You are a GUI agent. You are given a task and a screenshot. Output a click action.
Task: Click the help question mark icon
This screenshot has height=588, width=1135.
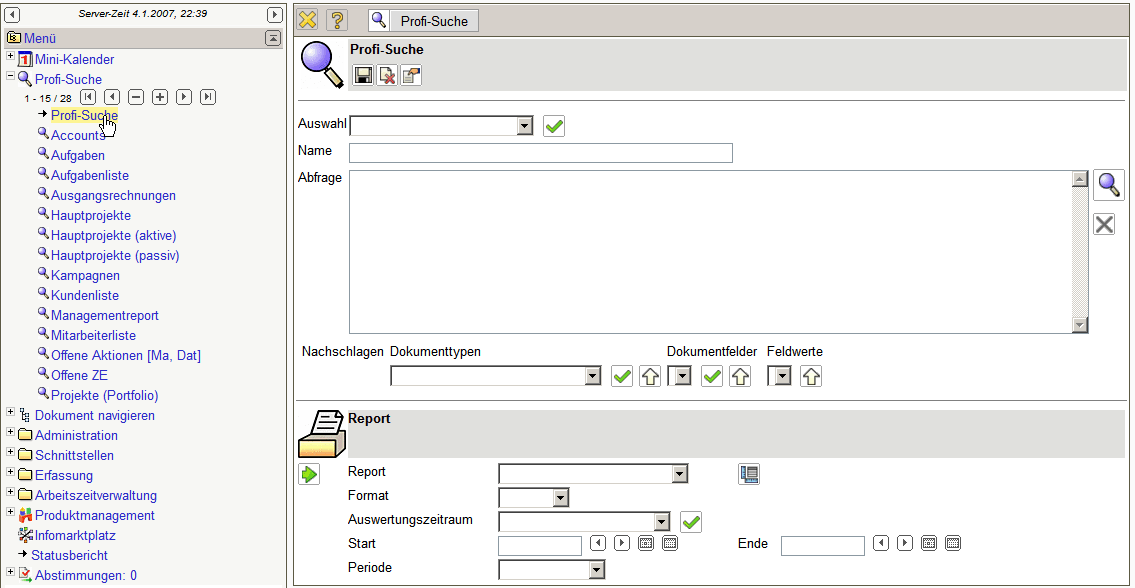click(x=337, y=20)
